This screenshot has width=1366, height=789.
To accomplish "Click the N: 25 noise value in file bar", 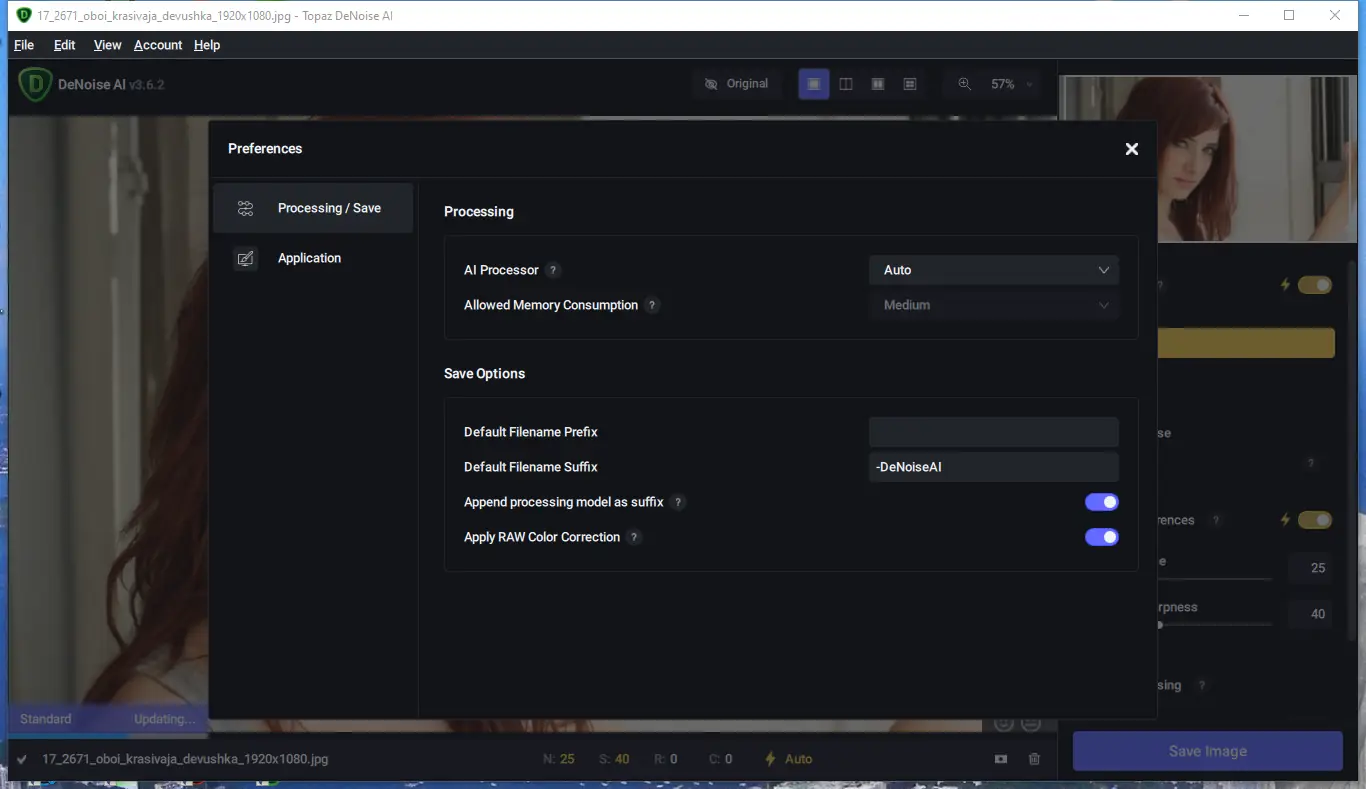I will point(559,759).
